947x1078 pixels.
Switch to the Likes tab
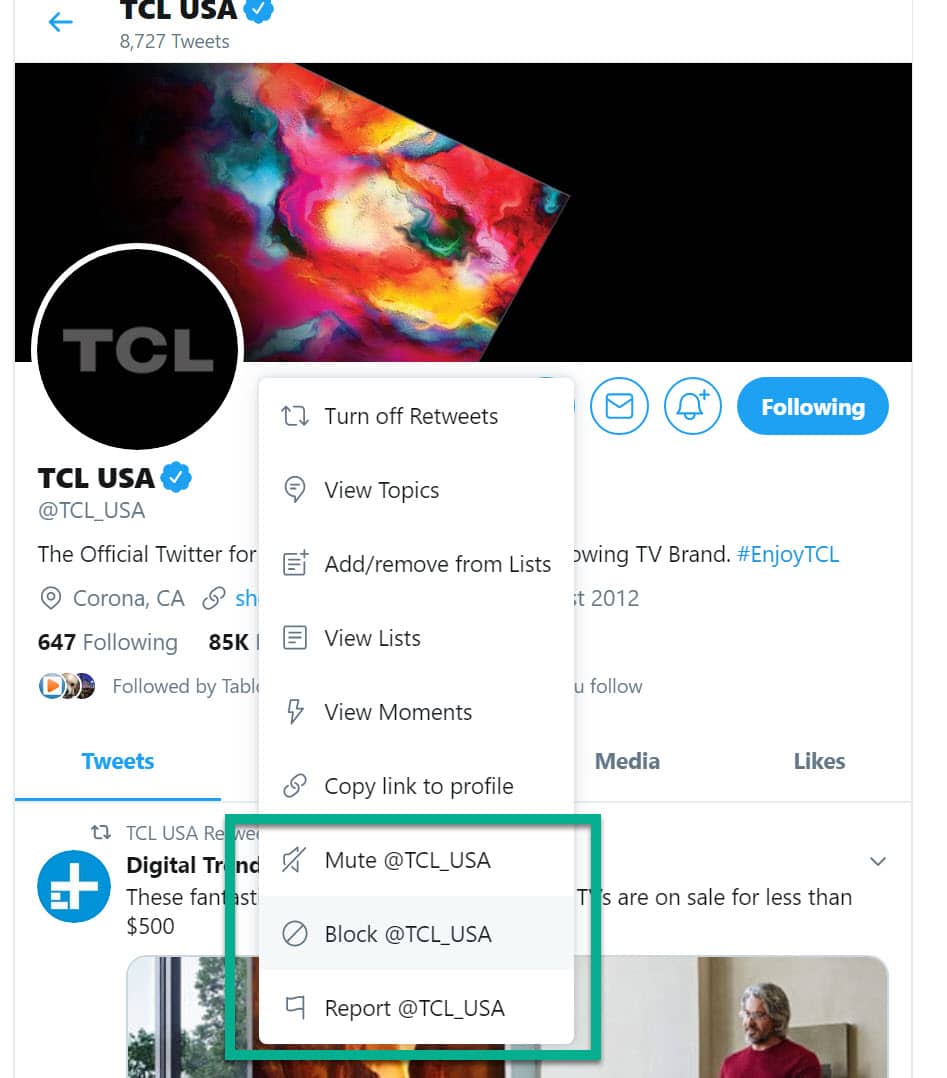click(819, 761)
